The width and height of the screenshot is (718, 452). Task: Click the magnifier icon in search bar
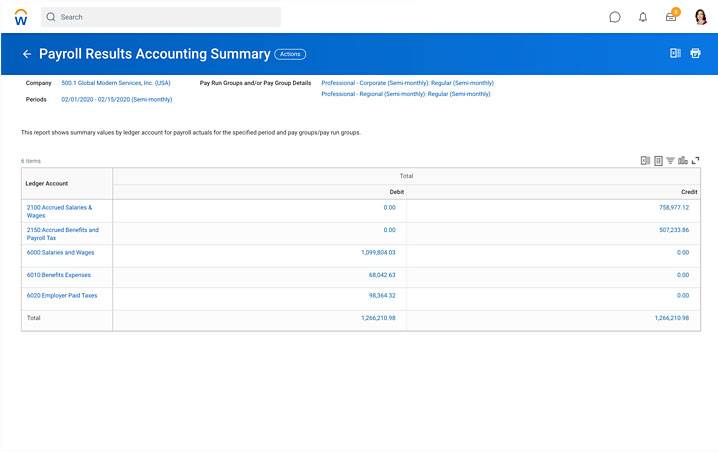[51, 17]
